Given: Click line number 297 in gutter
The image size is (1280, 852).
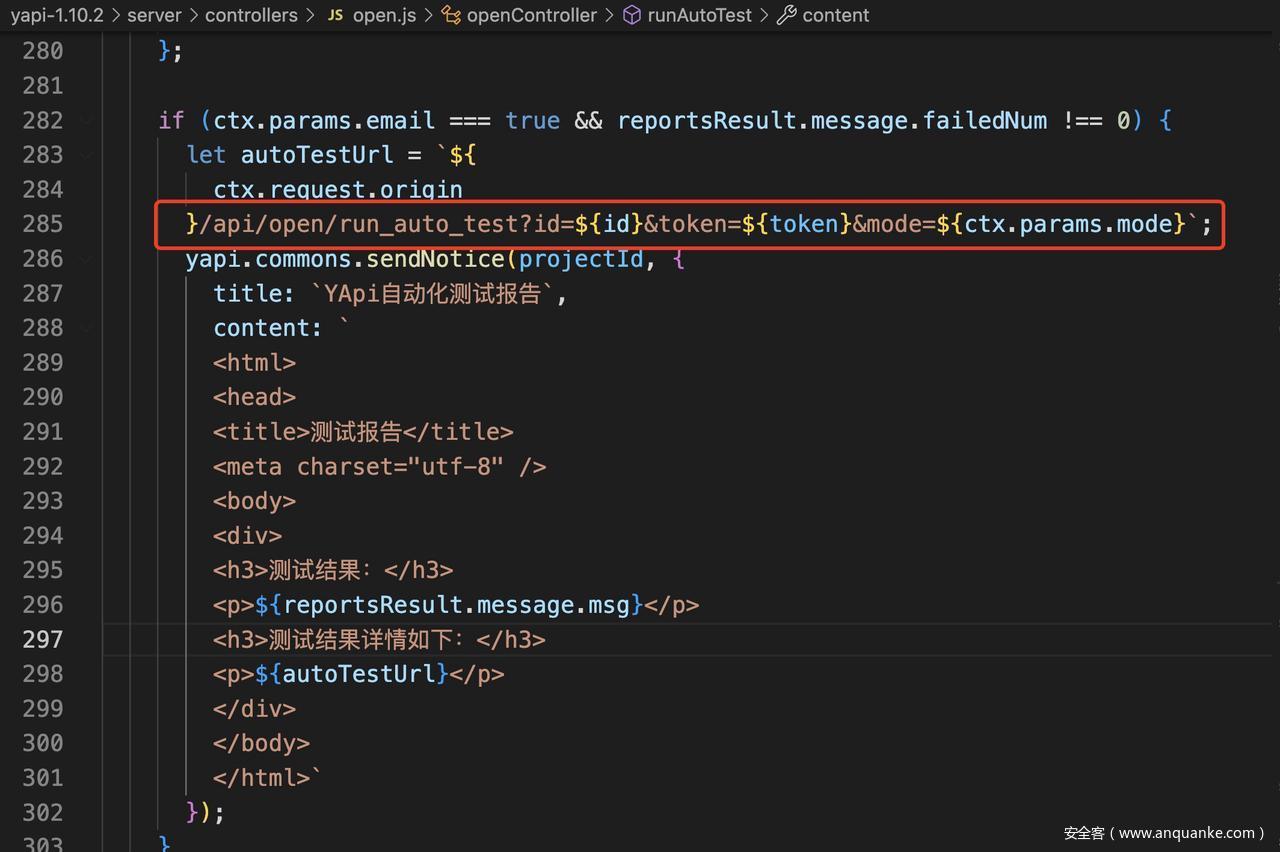Looking at the screenshot, I should coord(43,639).
